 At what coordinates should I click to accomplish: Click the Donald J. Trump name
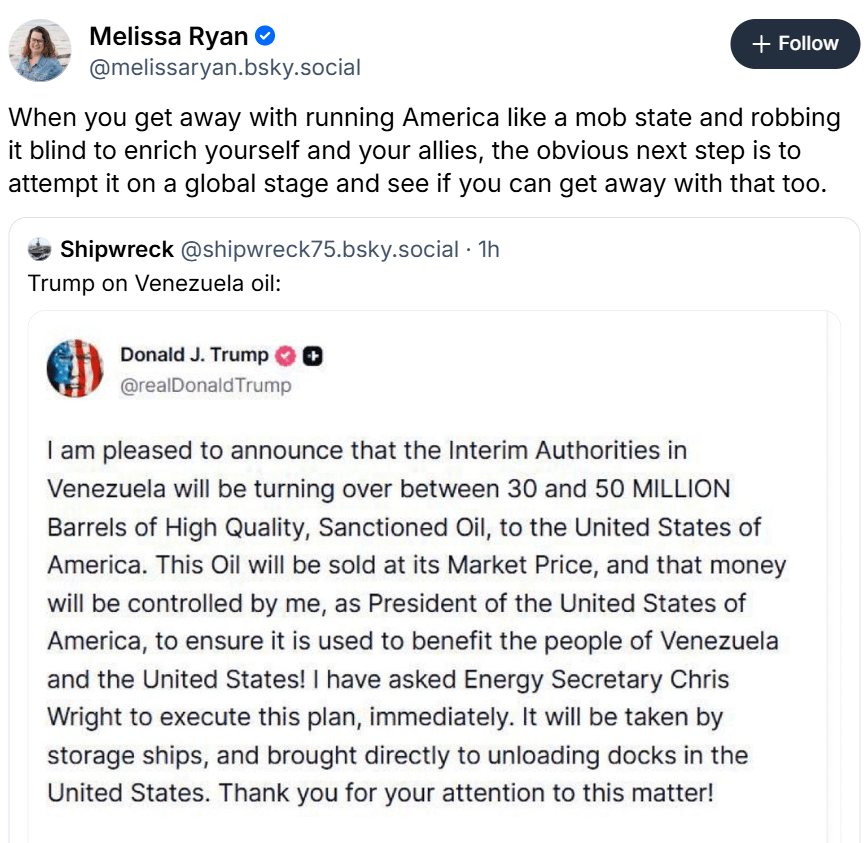coord(194,355)
